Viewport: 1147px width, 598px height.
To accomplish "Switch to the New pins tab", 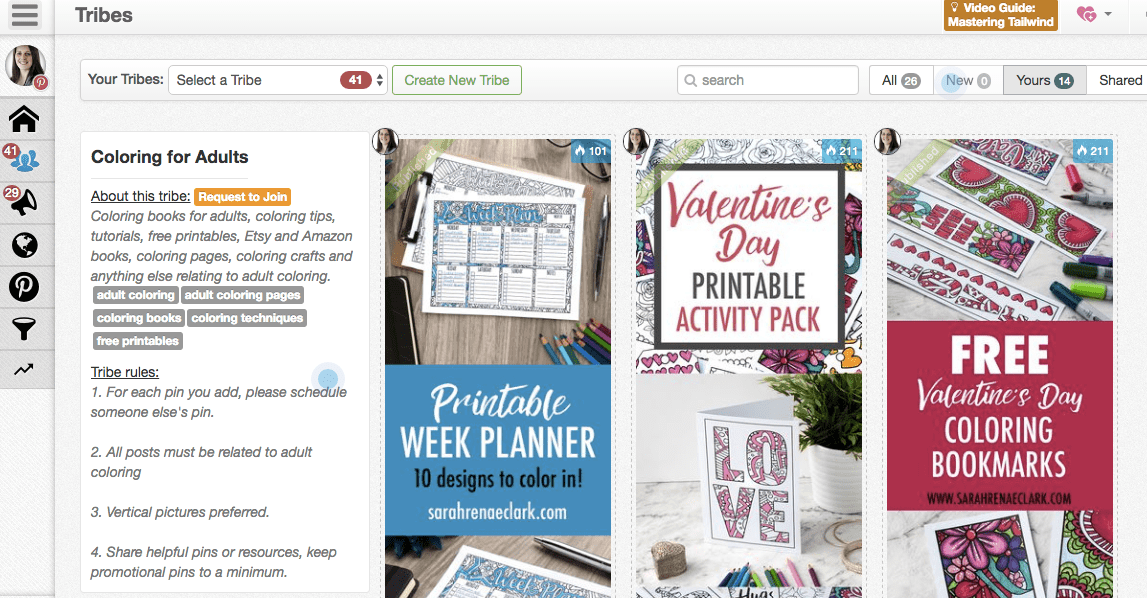I will (968, 81).
